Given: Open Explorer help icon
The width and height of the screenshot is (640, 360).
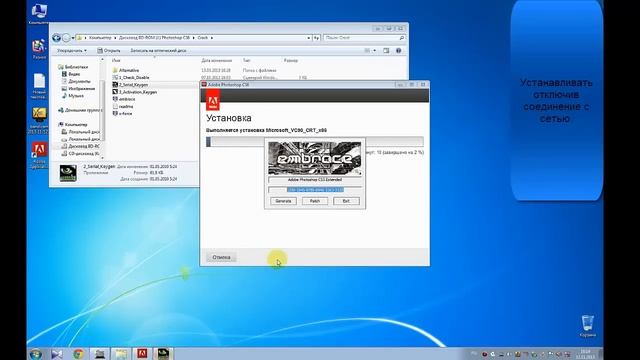Looking at the screenshot, I should coord(398,51).
